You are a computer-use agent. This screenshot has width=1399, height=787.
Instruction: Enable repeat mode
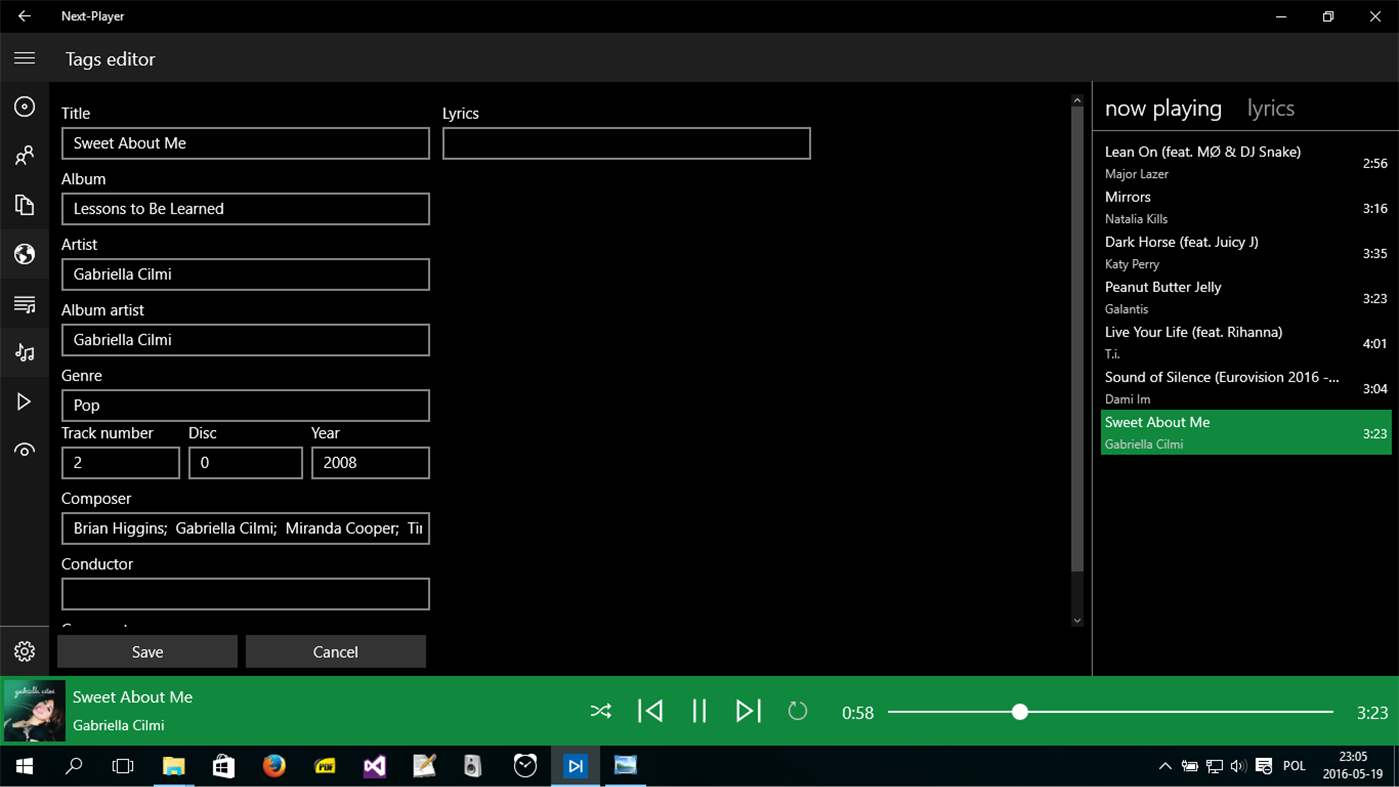(797, 710)
